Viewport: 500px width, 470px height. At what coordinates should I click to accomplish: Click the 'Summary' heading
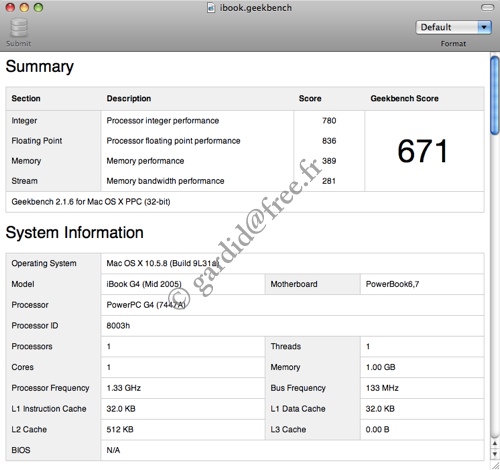point(40,67)
